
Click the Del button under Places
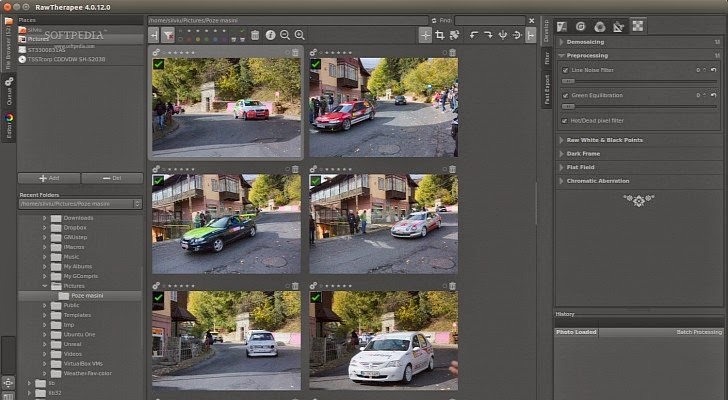point(112,178)
